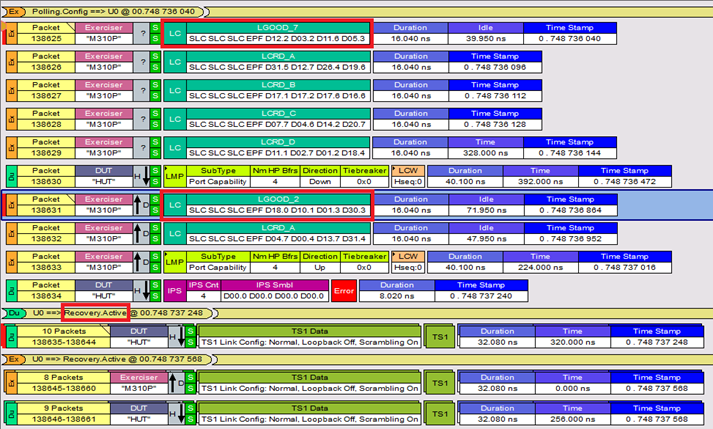Expand the Packet 138631 cell
The height and width of the screenshot is (429, 713).
coord(46,205)
